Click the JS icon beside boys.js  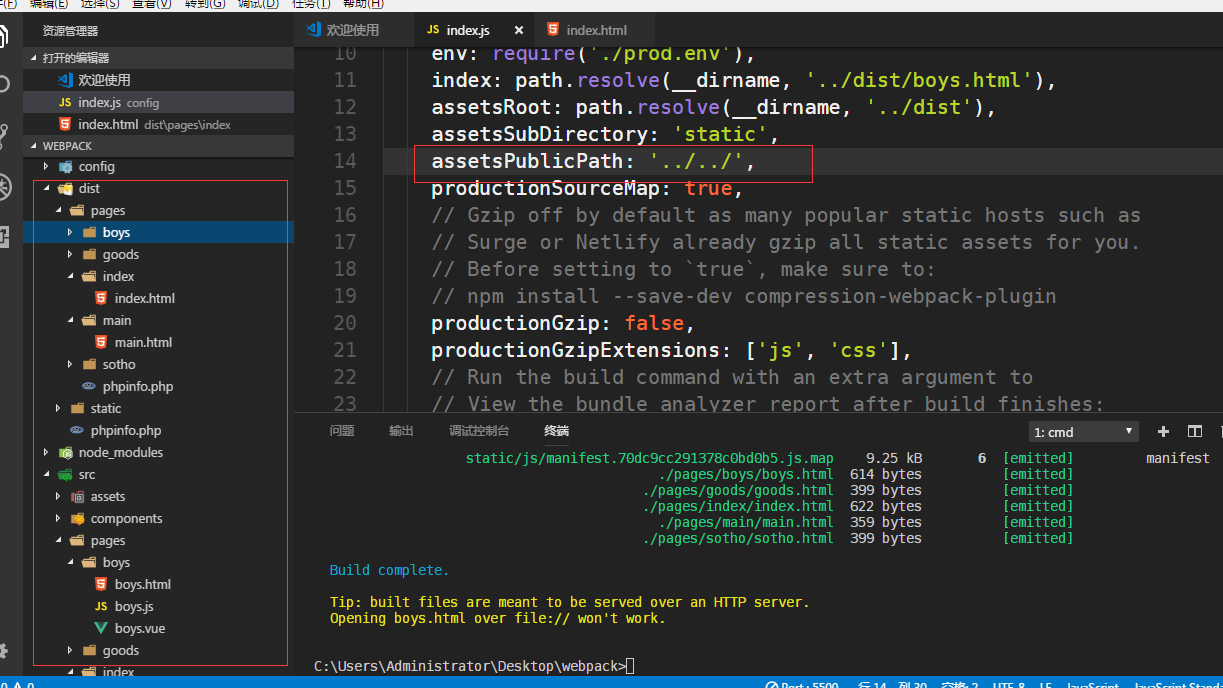[x=101, y=607]
